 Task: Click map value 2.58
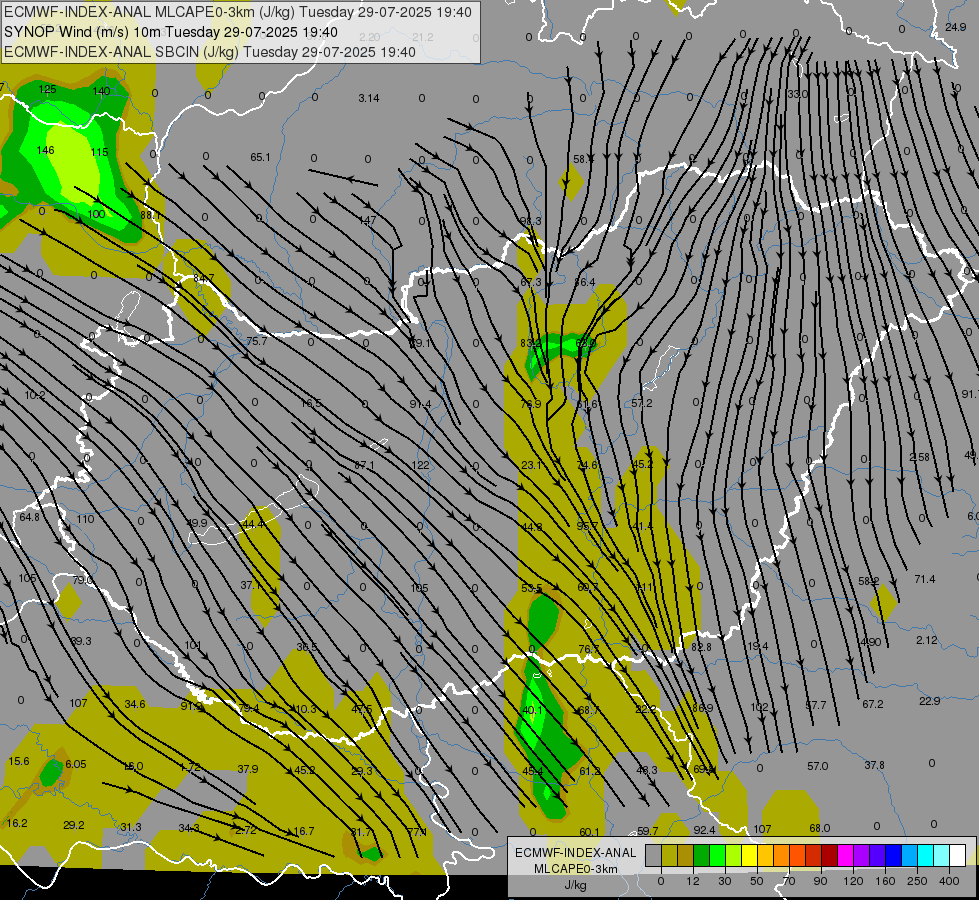click(x=919, y=457)
